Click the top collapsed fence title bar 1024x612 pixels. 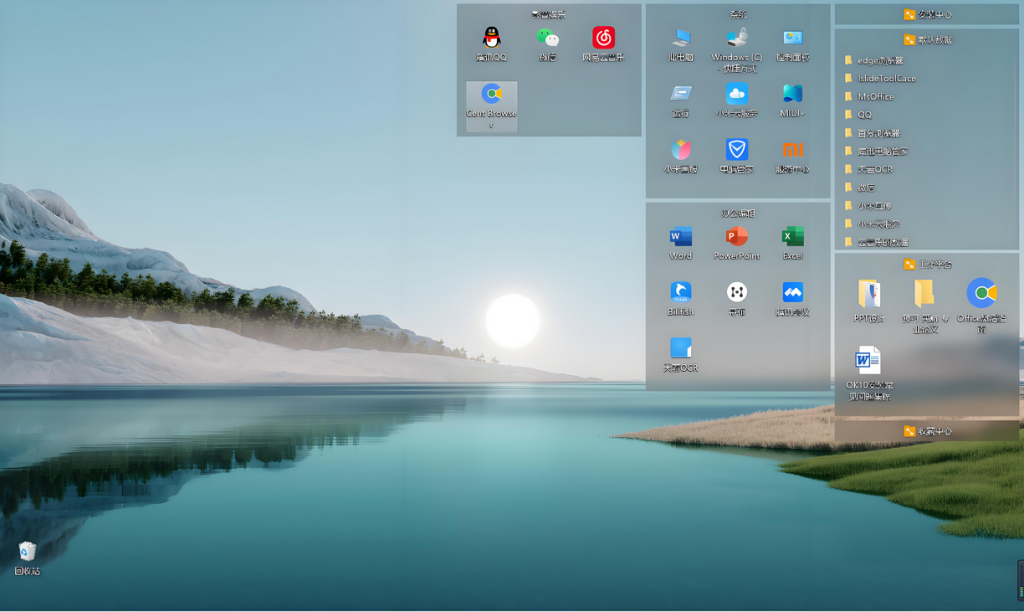(927, 14)
